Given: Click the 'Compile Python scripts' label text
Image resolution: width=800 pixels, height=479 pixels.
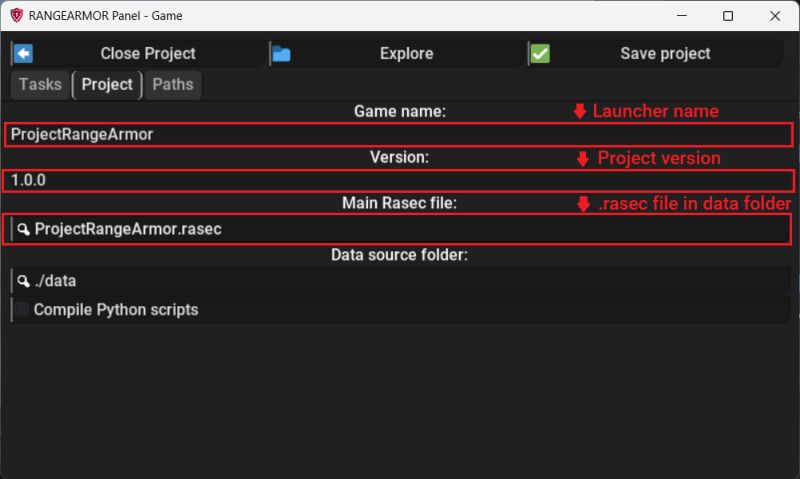Looking at the screenshot, I should pos(116,310).
